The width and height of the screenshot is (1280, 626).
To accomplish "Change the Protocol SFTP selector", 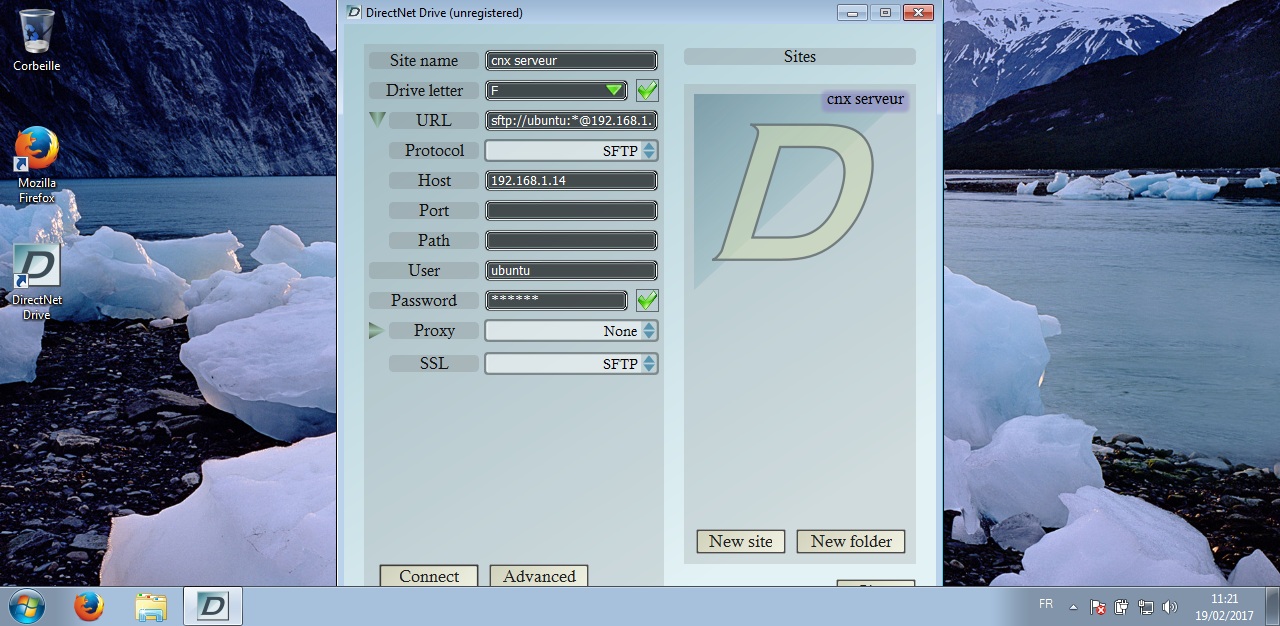I will click(649, 151).
